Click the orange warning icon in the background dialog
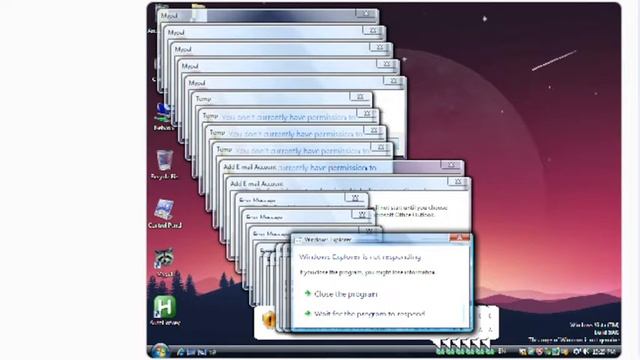Image resolution: width=640 pixels, height=360 pixels. 269,319
